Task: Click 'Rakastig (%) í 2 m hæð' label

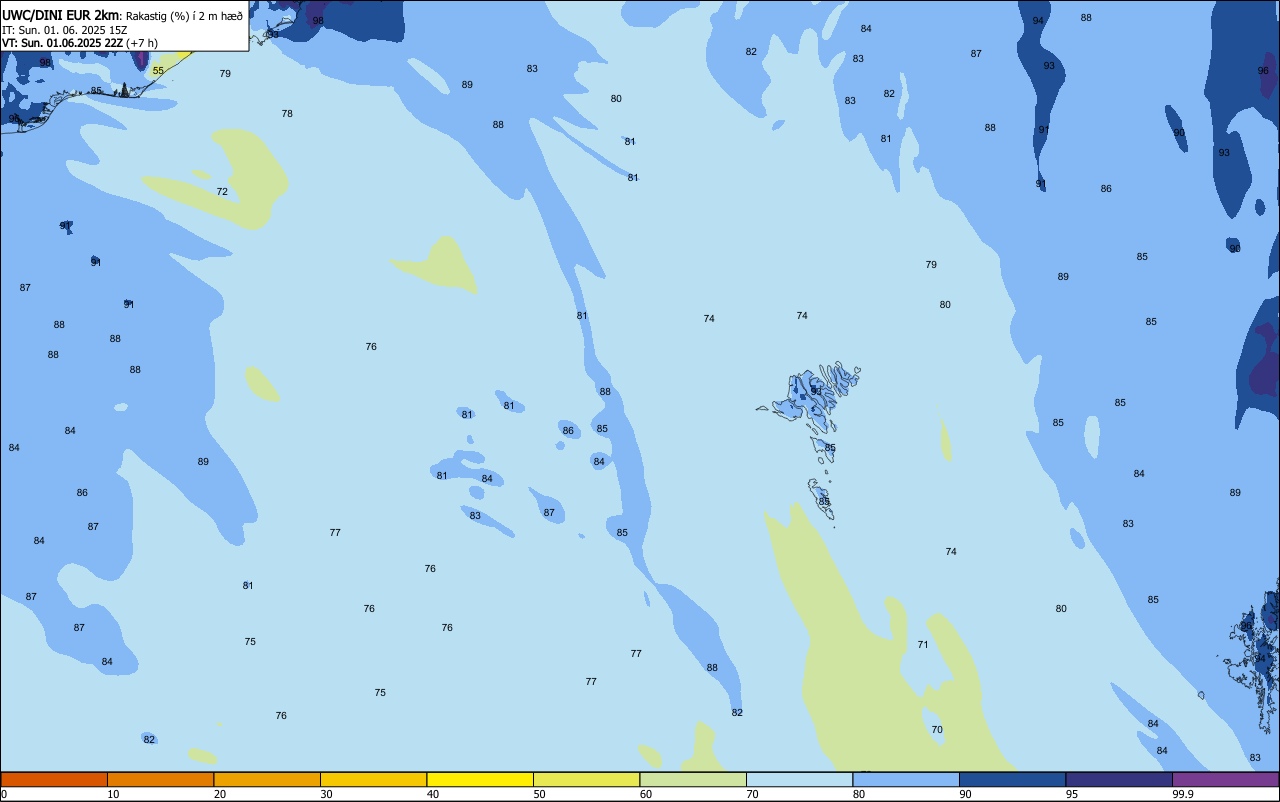Action: 184,16
